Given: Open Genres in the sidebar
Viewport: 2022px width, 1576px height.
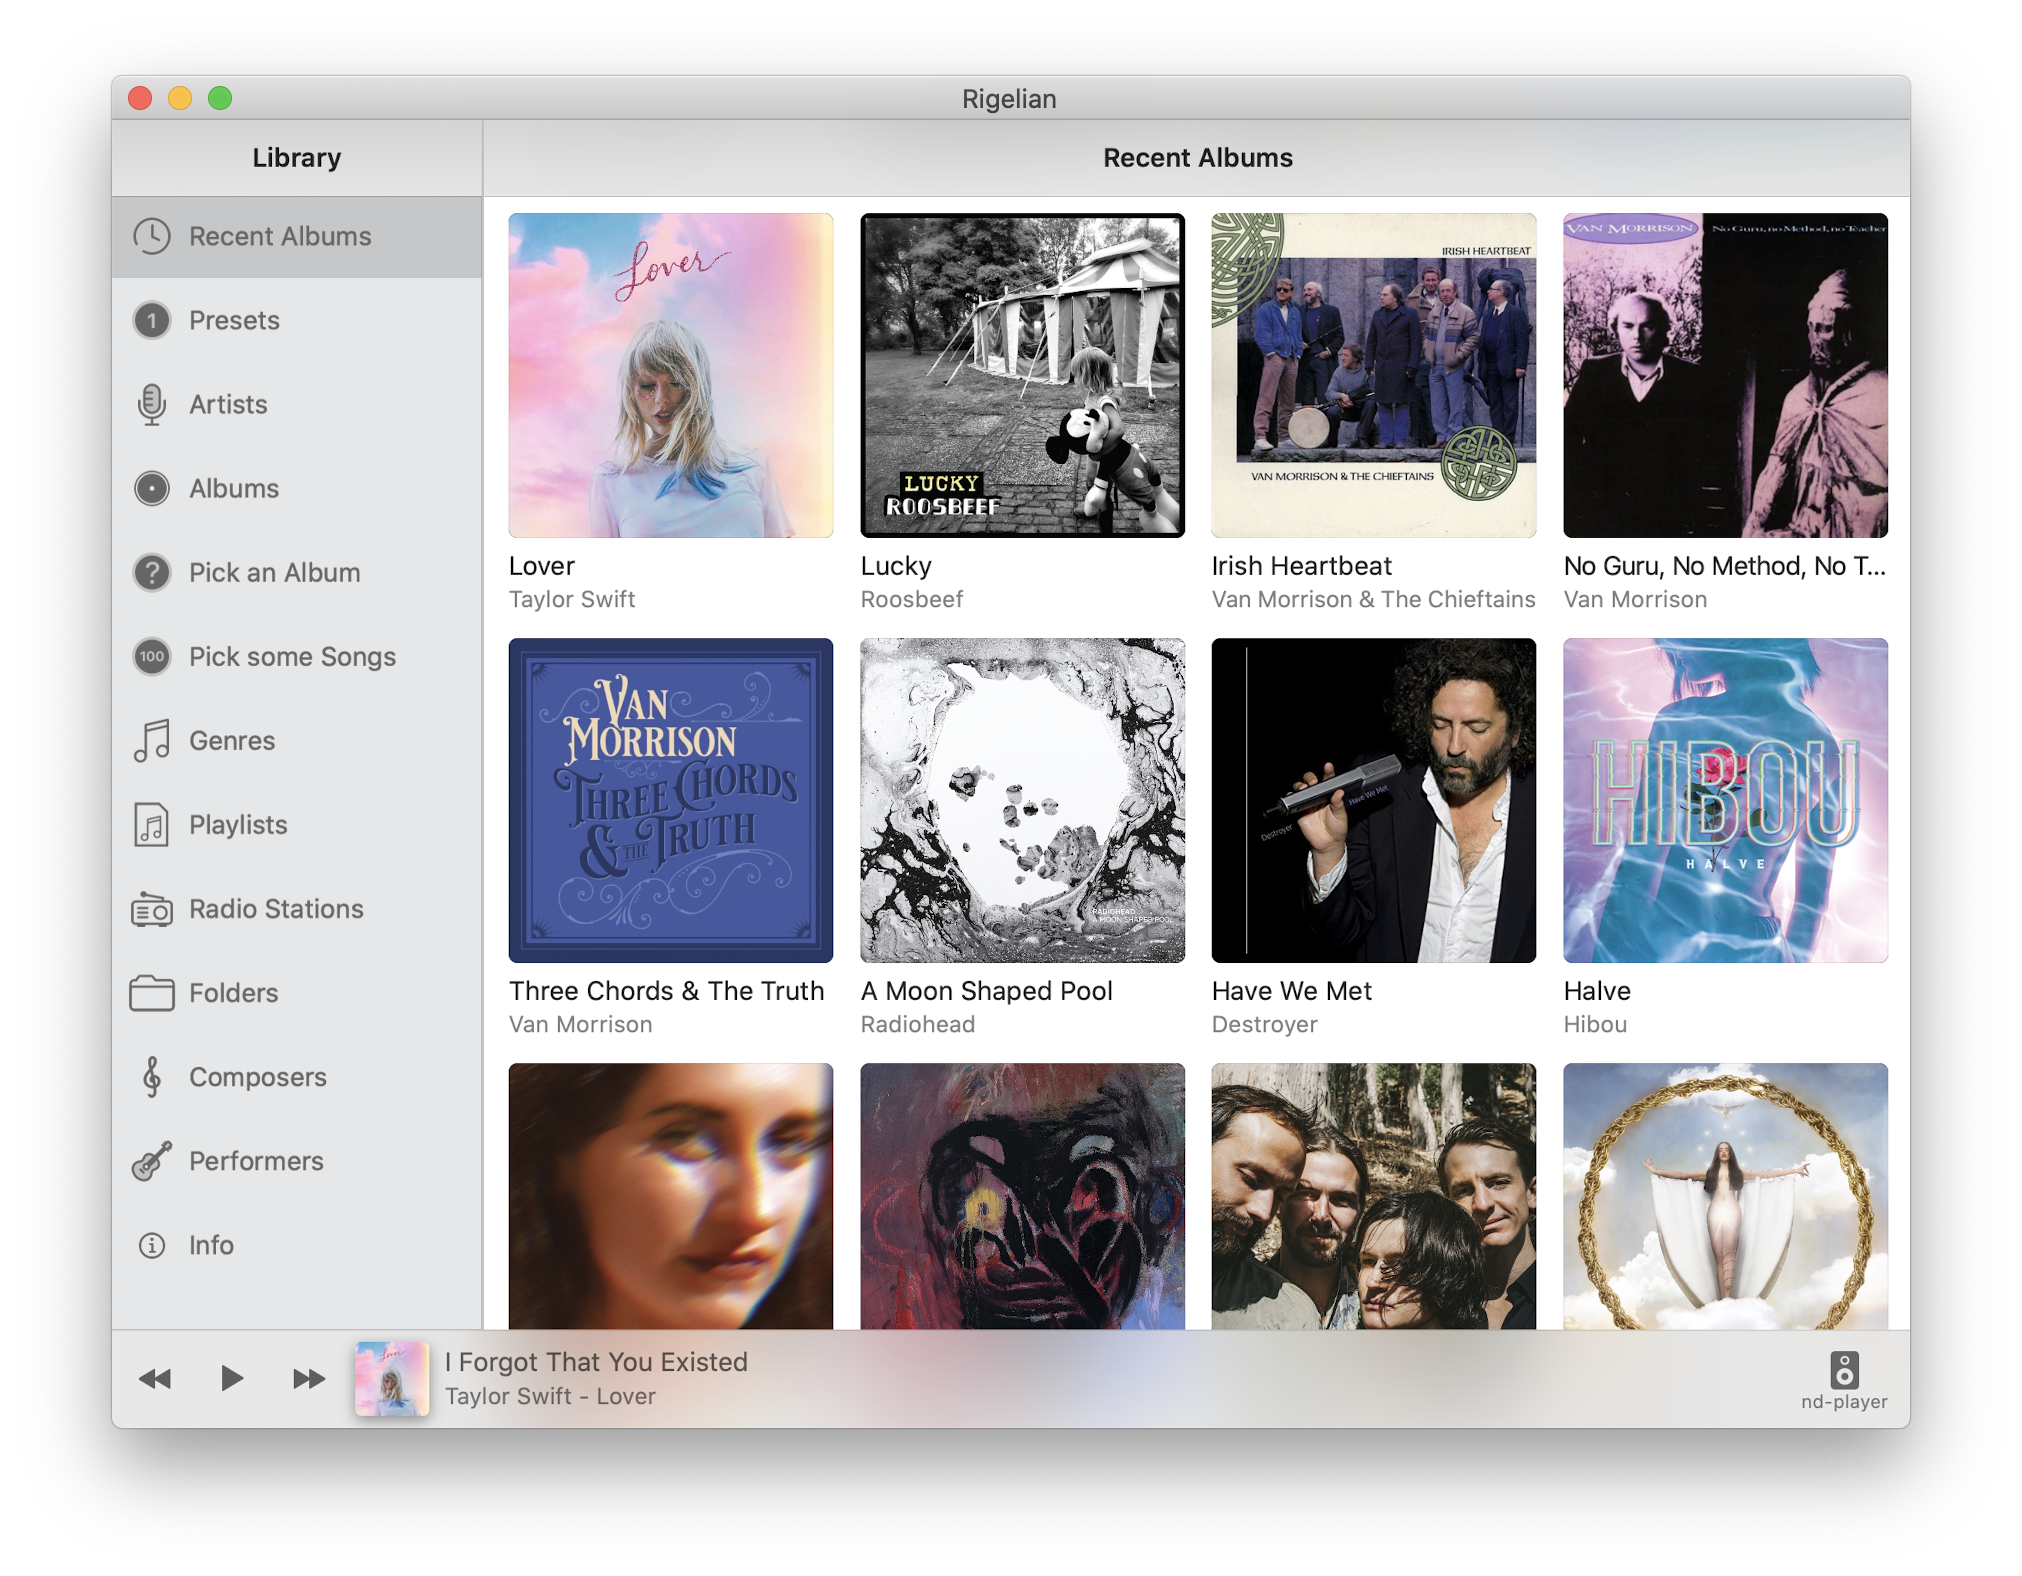Looking at the screenshot, I should coord(297,741).
